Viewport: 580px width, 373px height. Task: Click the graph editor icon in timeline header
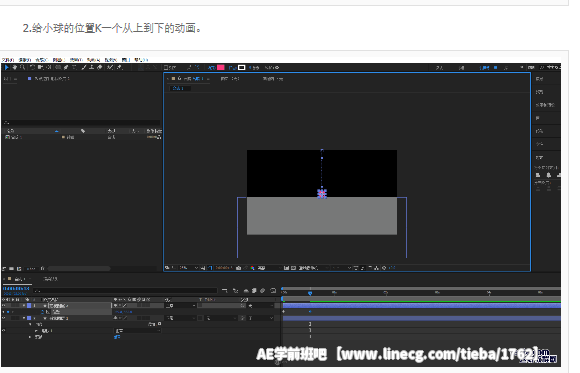273,291
